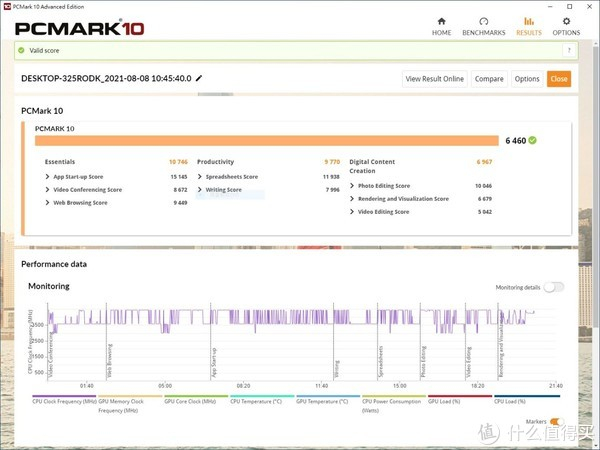
Task: Toggle the Markers switch
Action: tap(556, 422)
